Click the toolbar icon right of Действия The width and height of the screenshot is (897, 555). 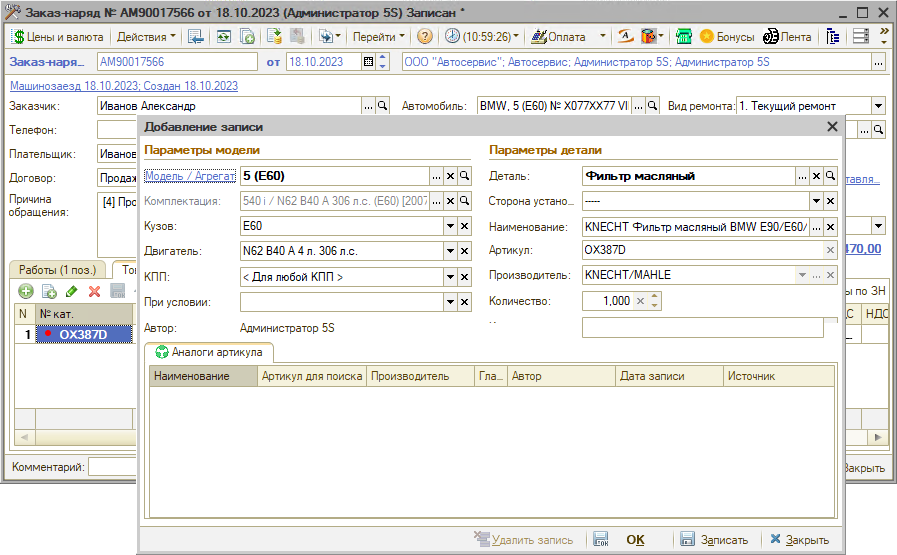(195, 37)
